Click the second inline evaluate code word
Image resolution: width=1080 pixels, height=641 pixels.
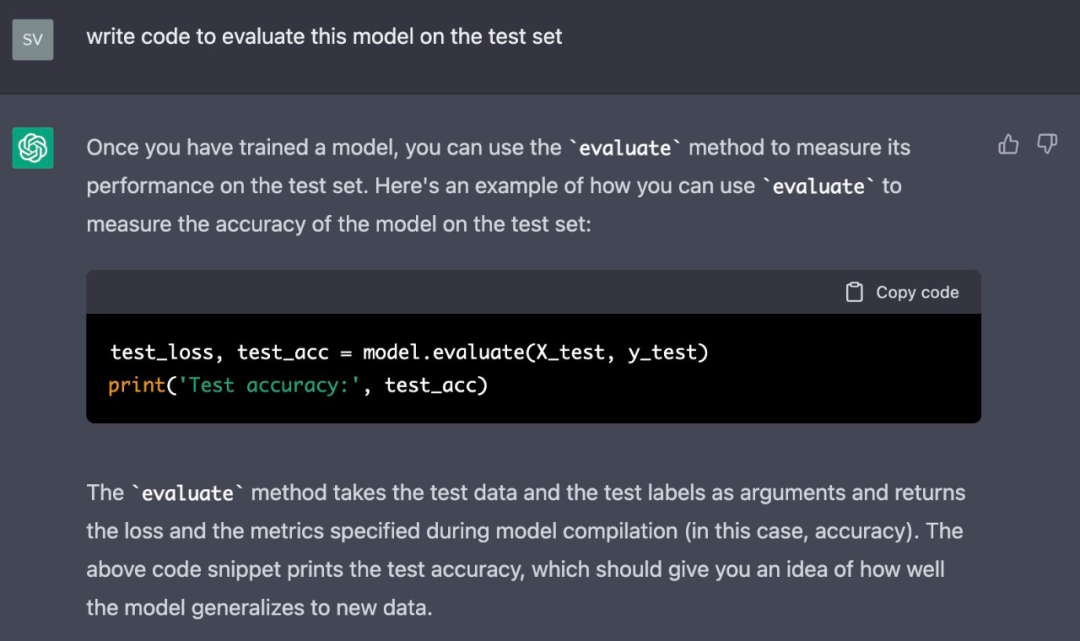818,187
